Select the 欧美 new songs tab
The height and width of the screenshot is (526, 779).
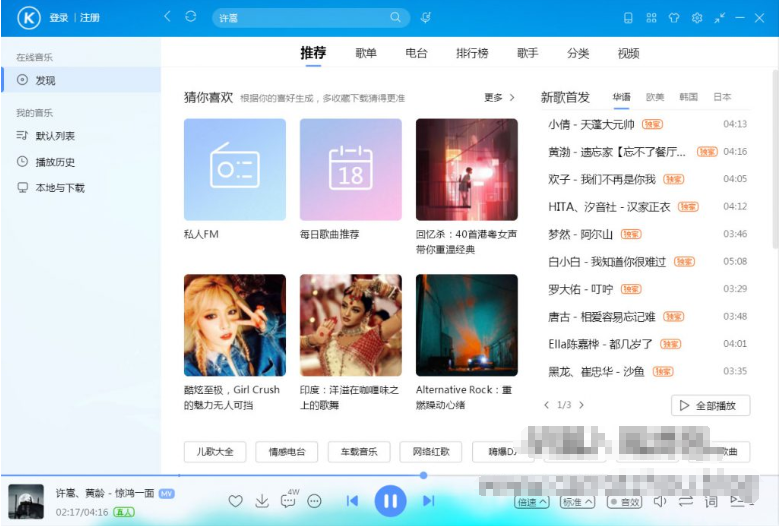655,97
